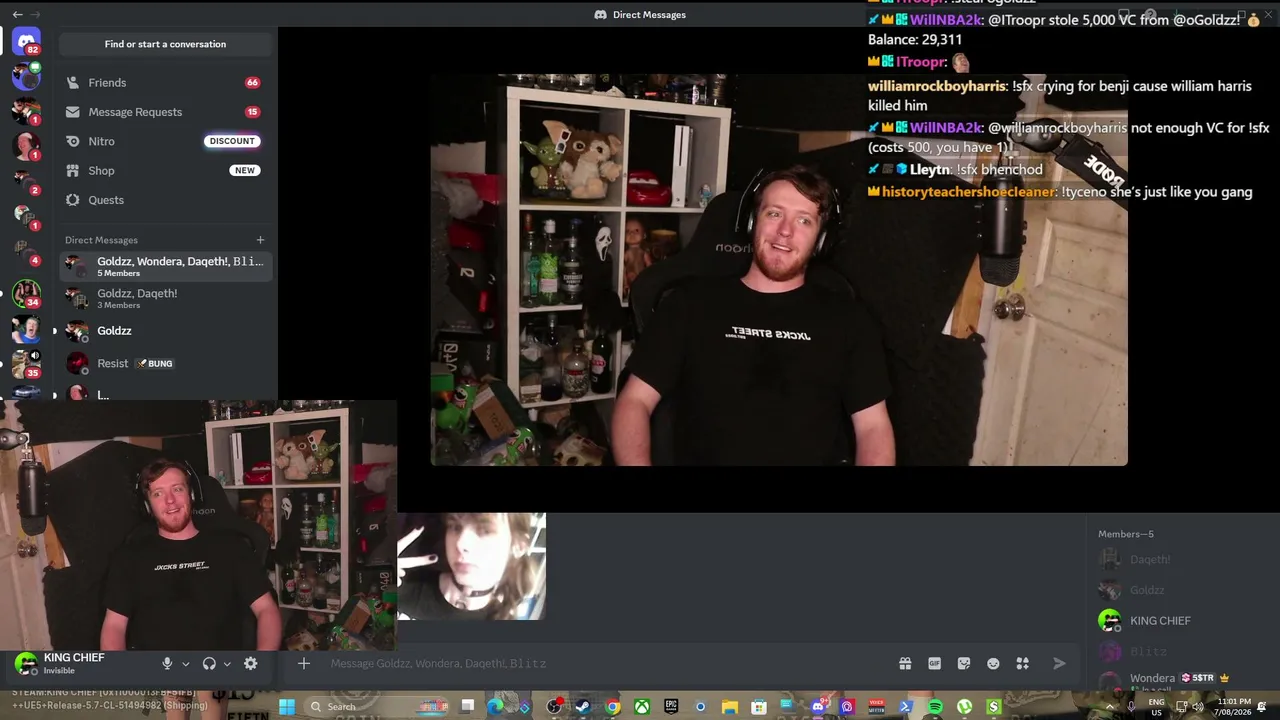1280x720 pixels.
Task: Open ENG US language switcher
Action: click(1157, 707)
